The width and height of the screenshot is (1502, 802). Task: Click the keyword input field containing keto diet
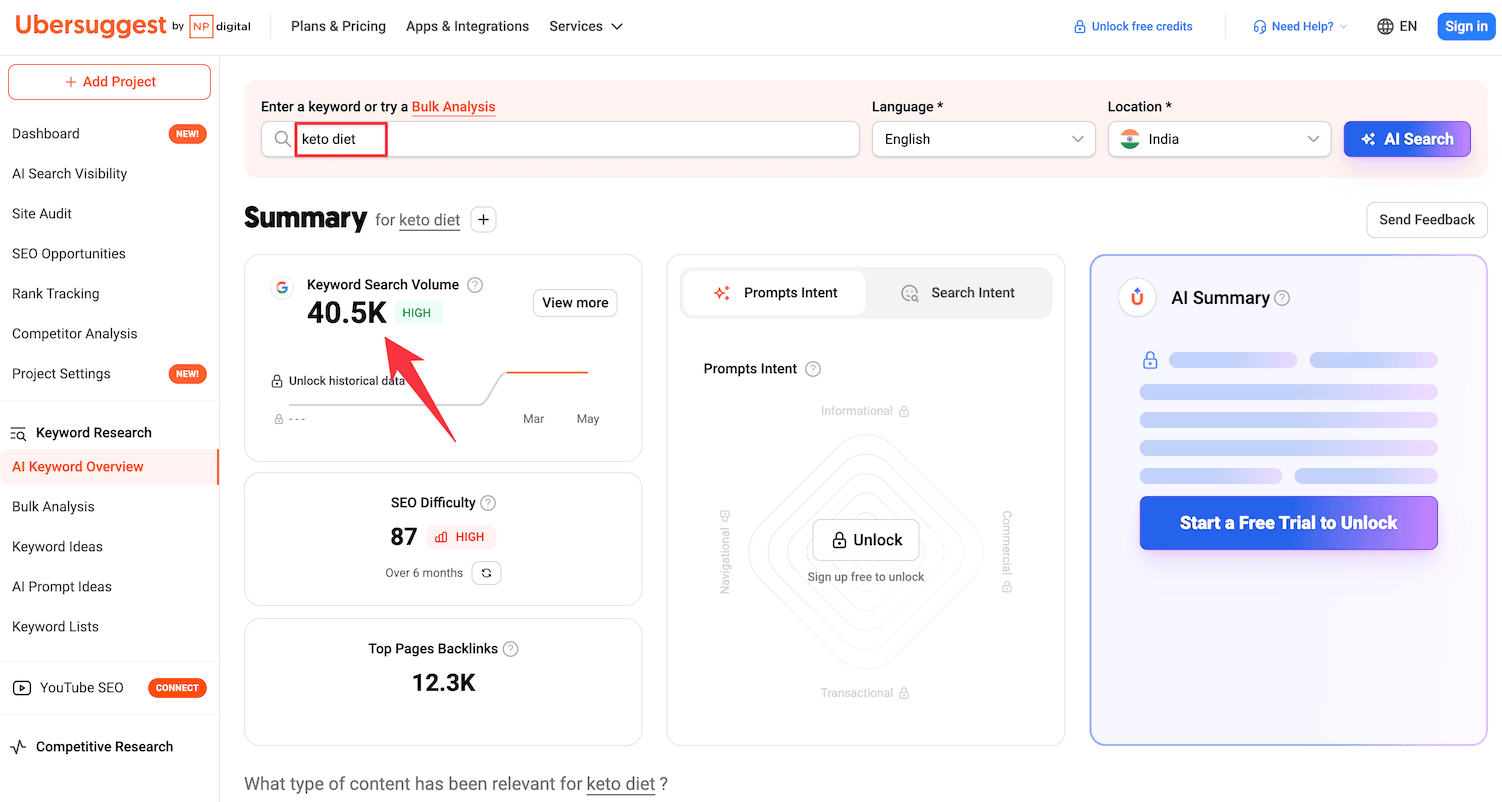click(x=560, y=139)
